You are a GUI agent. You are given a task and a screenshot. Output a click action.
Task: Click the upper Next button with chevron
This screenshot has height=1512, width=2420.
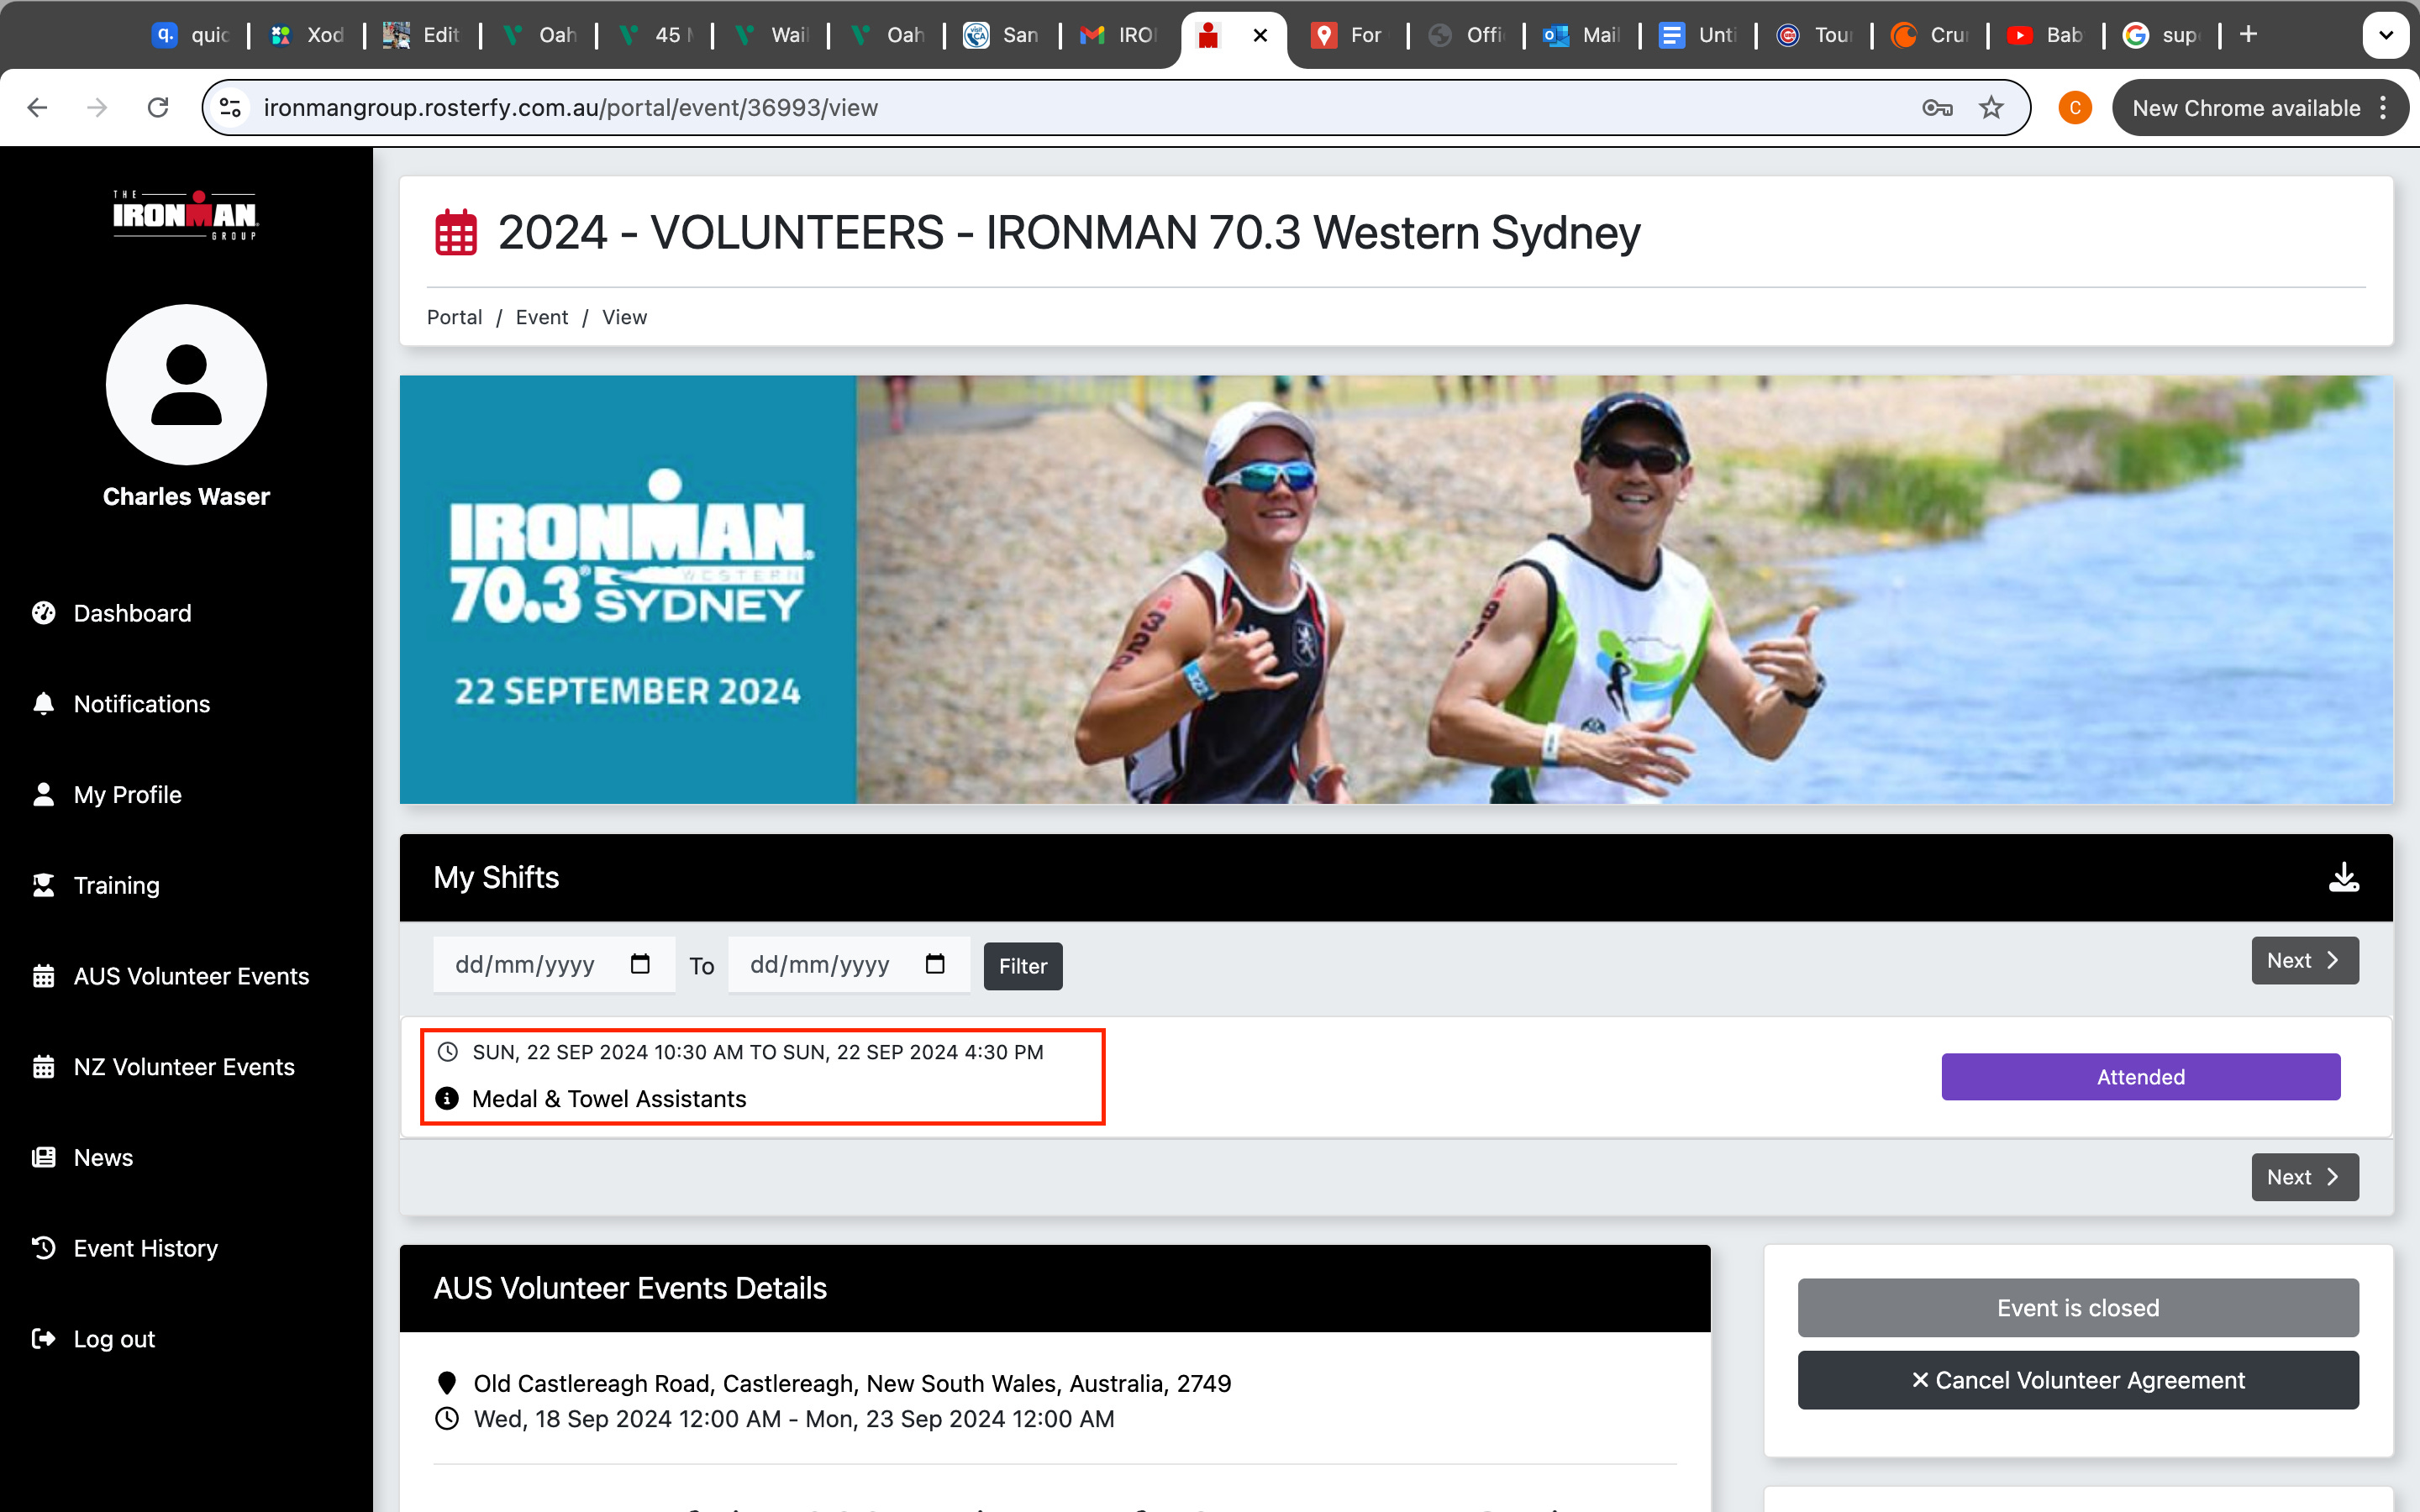(x=2304, y=960)
